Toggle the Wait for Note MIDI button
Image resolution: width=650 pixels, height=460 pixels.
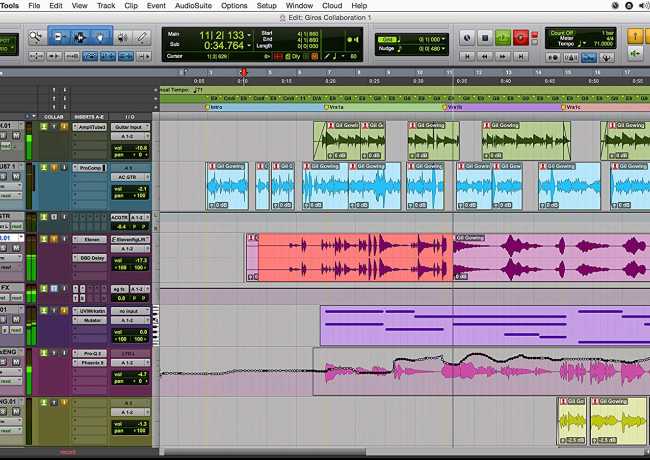click(x=553, y=58)
